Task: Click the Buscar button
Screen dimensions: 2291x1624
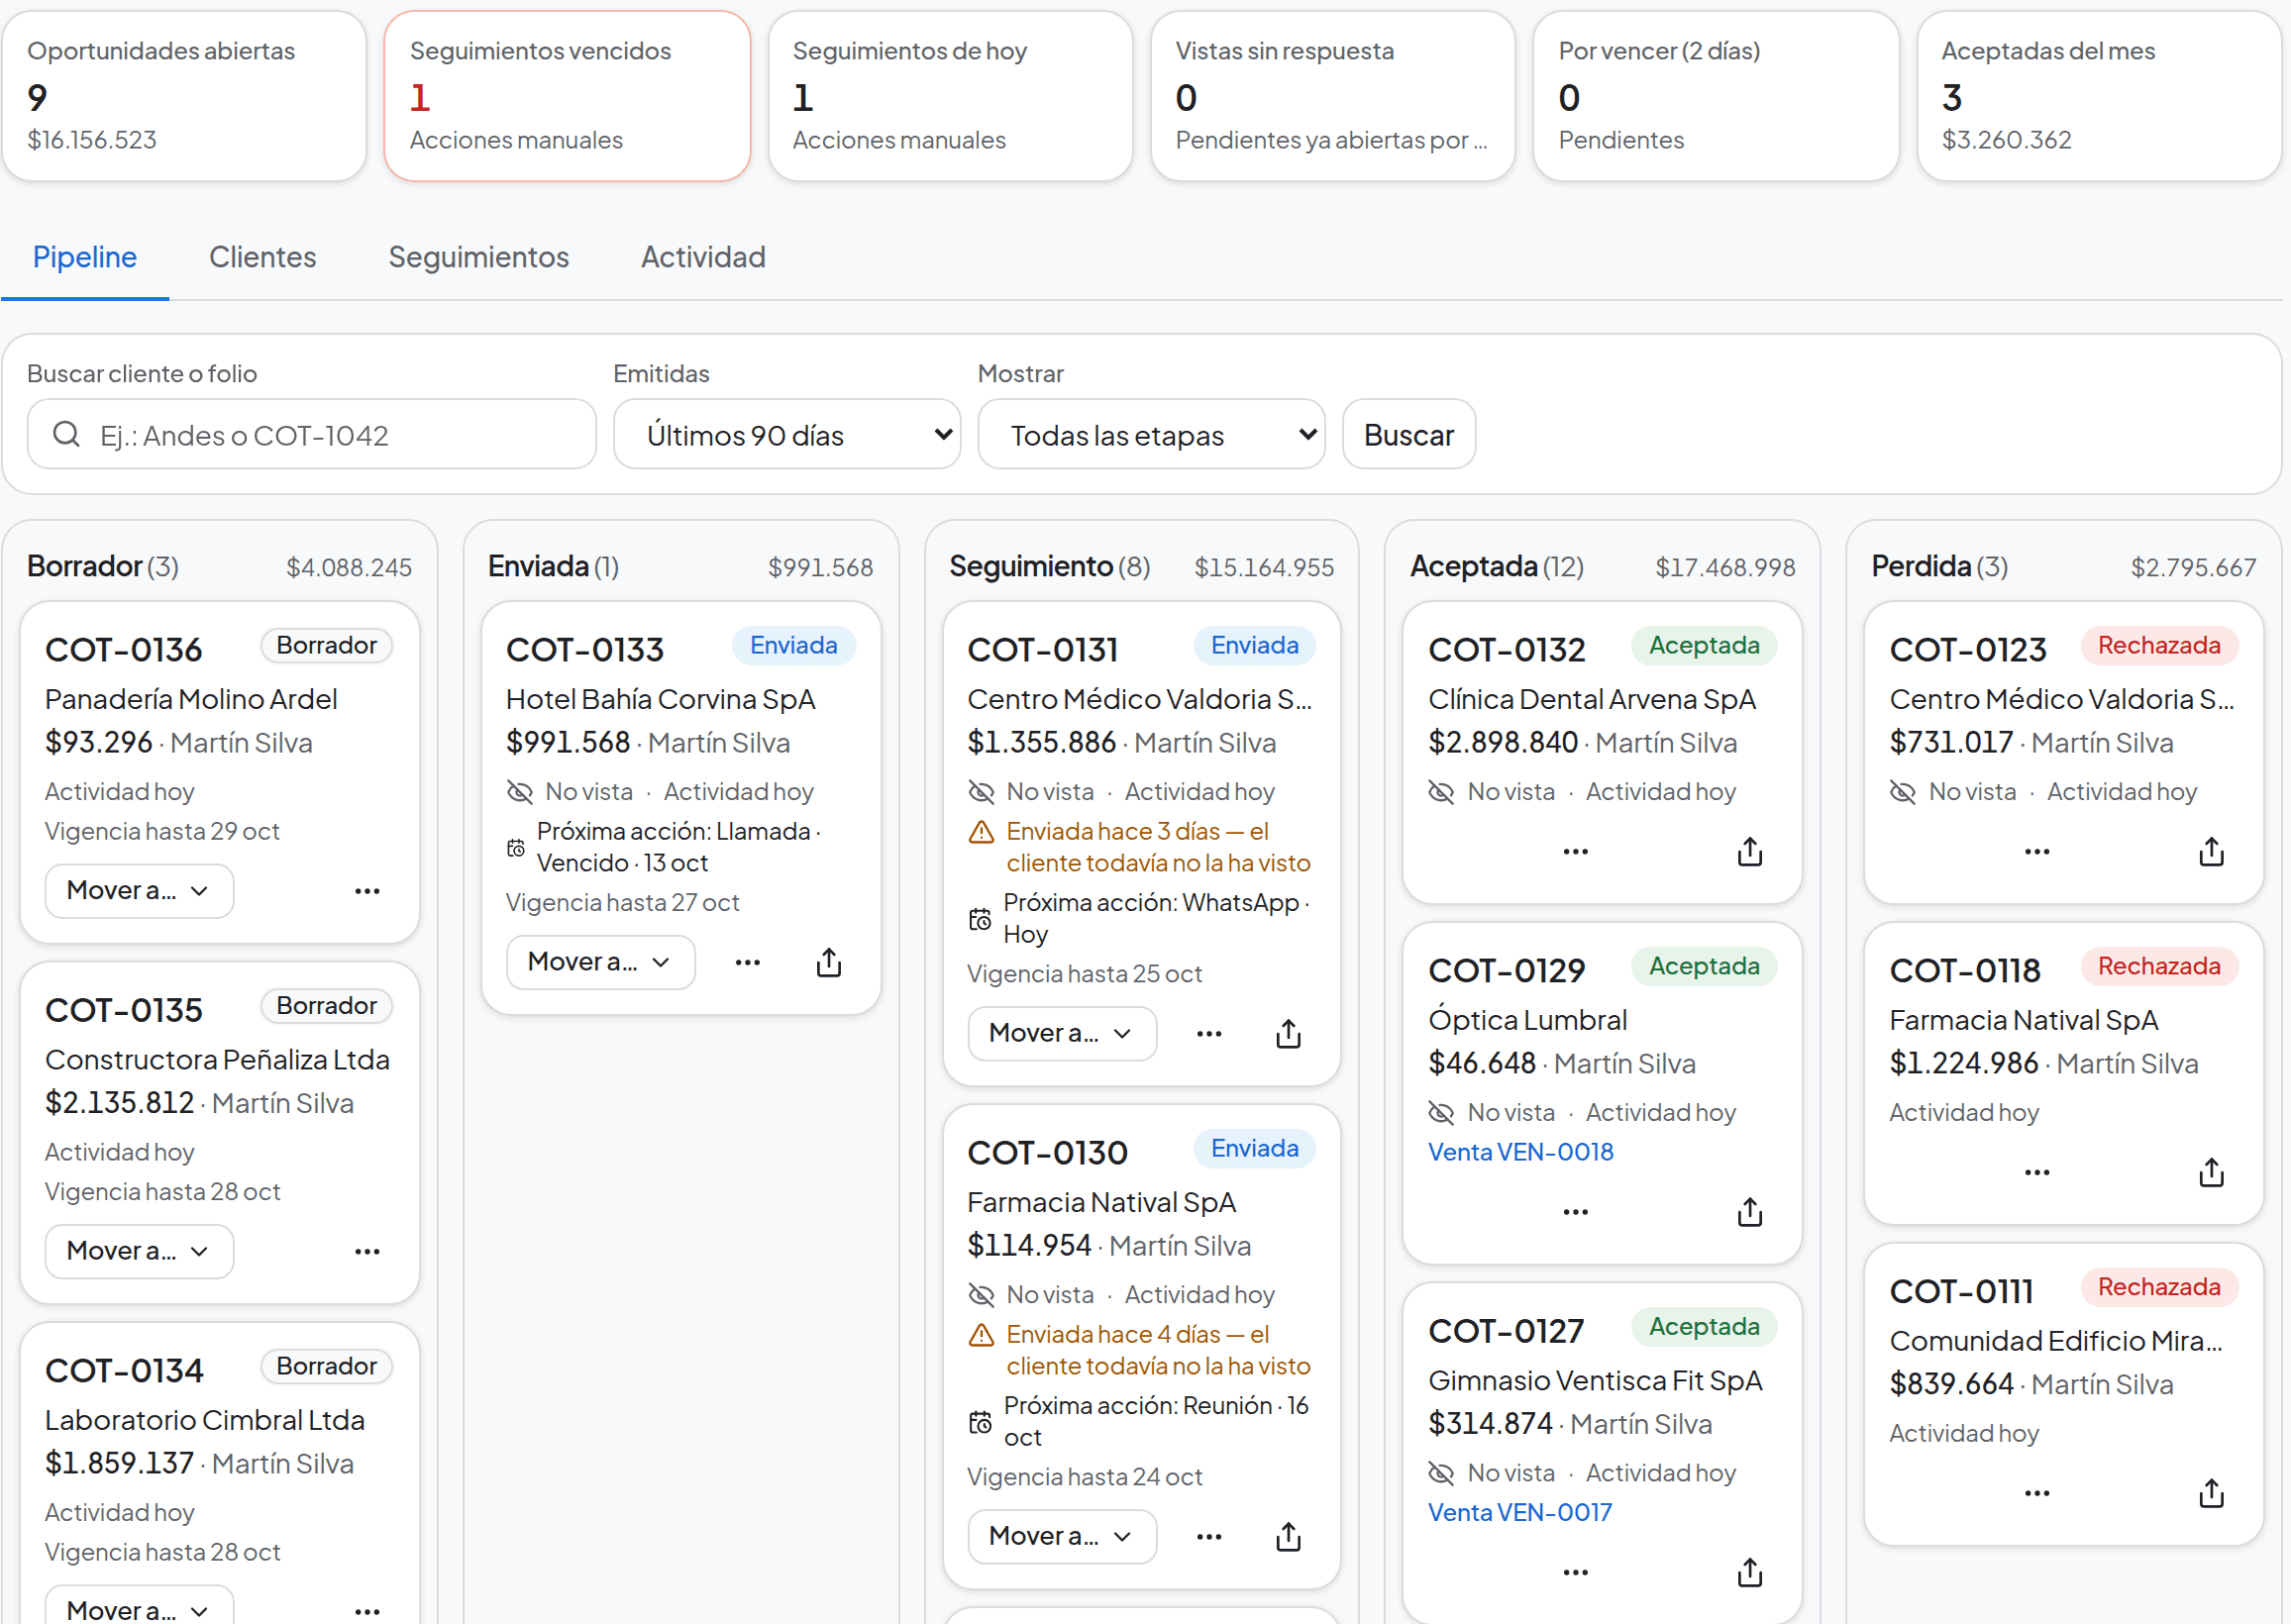Action: (x=1408, y=435)
